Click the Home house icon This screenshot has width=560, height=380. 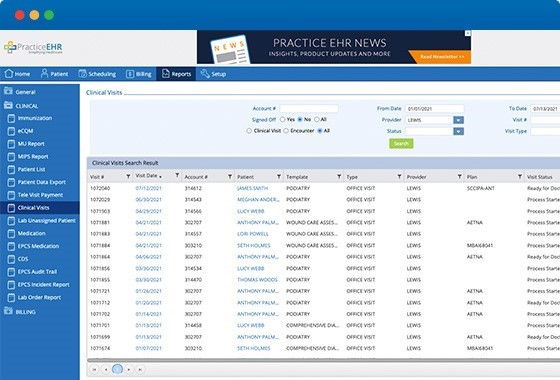(x=9, y=74)
